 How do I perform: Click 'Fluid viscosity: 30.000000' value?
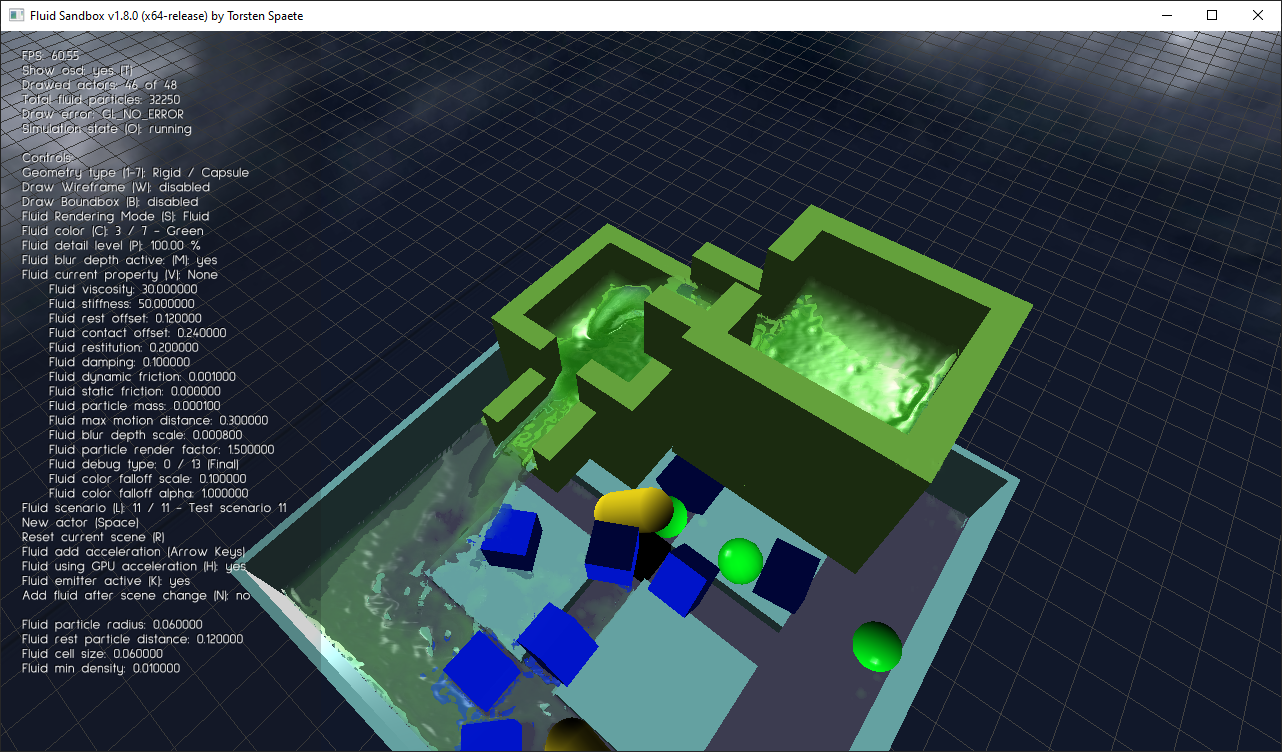point(123,289)
